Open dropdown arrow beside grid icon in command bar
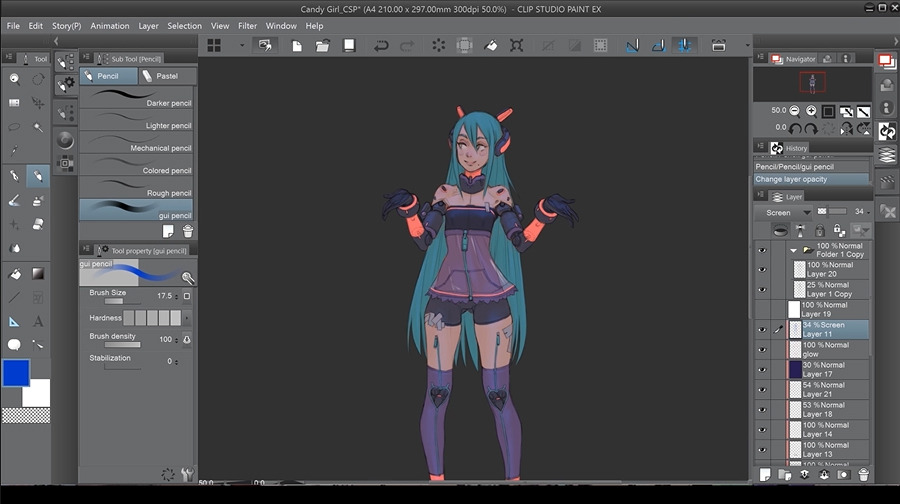The width and height of the screenshot is (900, 504). click(x=242, y=46)
